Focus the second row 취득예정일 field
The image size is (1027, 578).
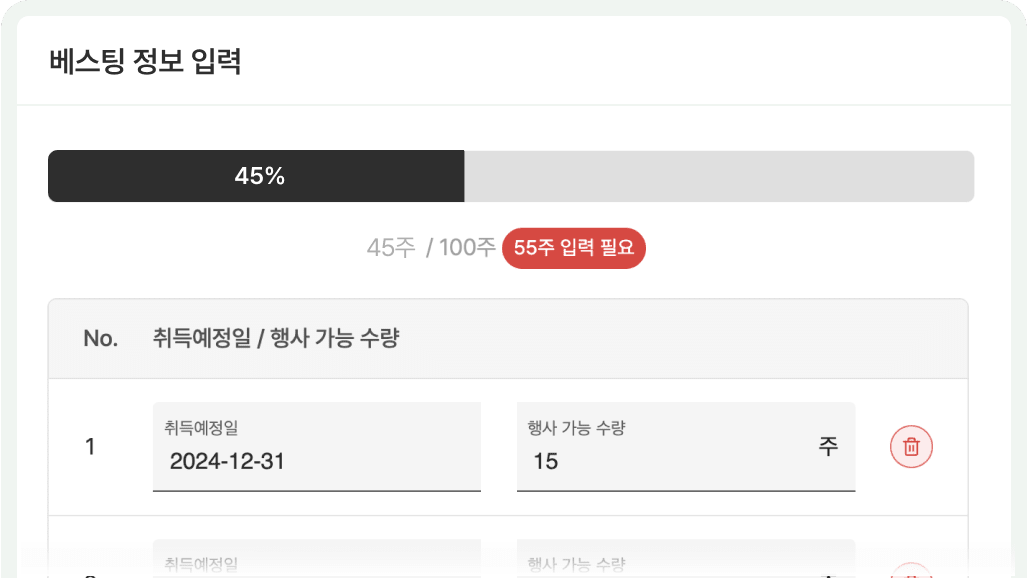click(x=316, y=560)
